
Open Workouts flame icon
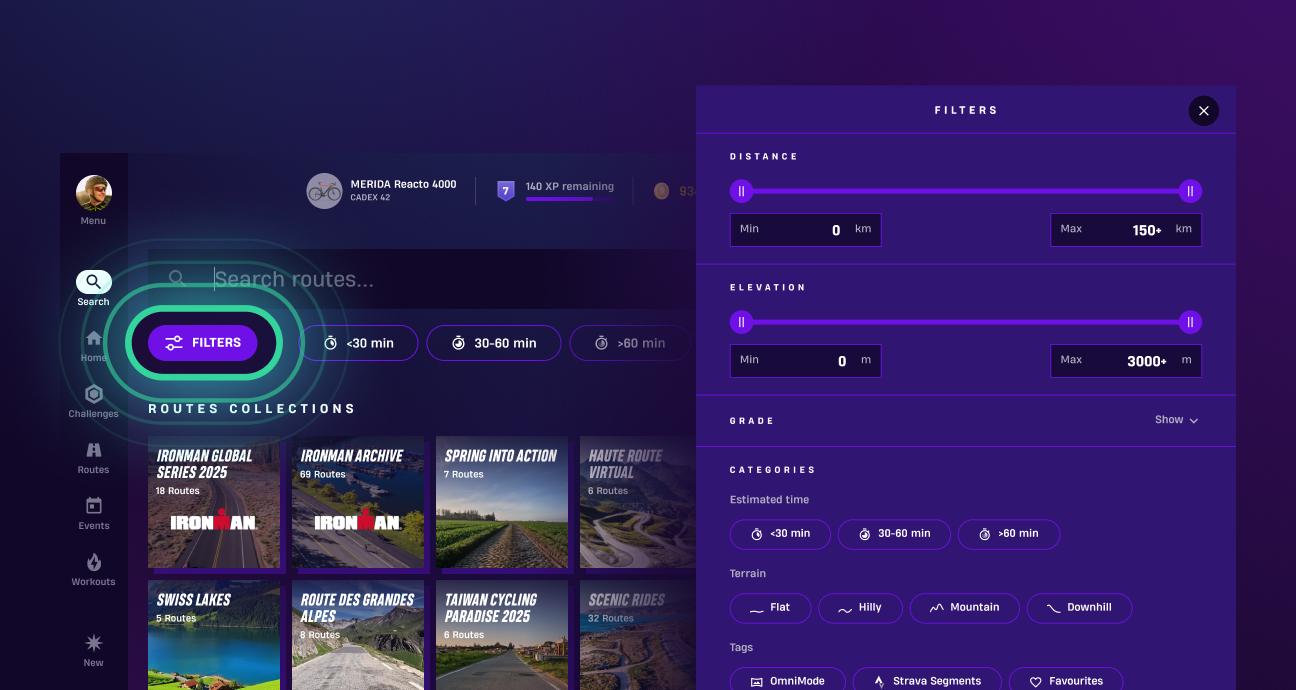pos(93,564)
